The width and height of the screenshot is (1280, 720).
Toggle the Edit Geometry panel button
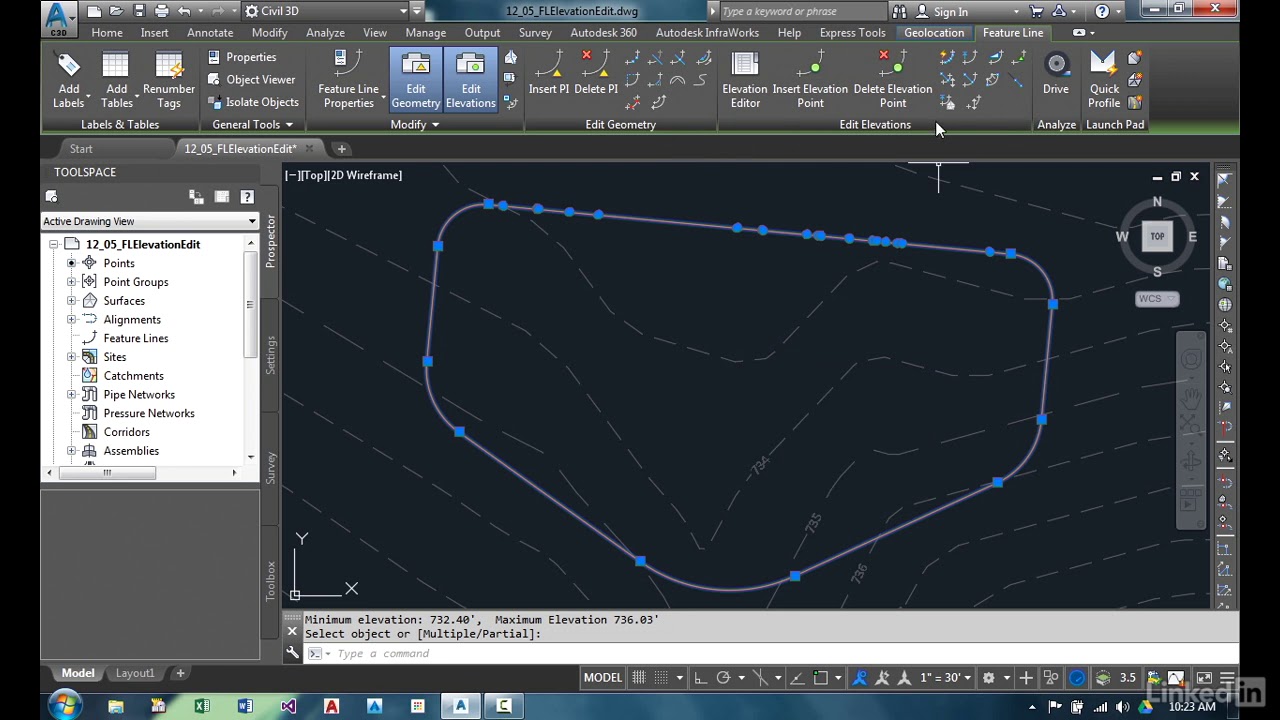(416, 80)
